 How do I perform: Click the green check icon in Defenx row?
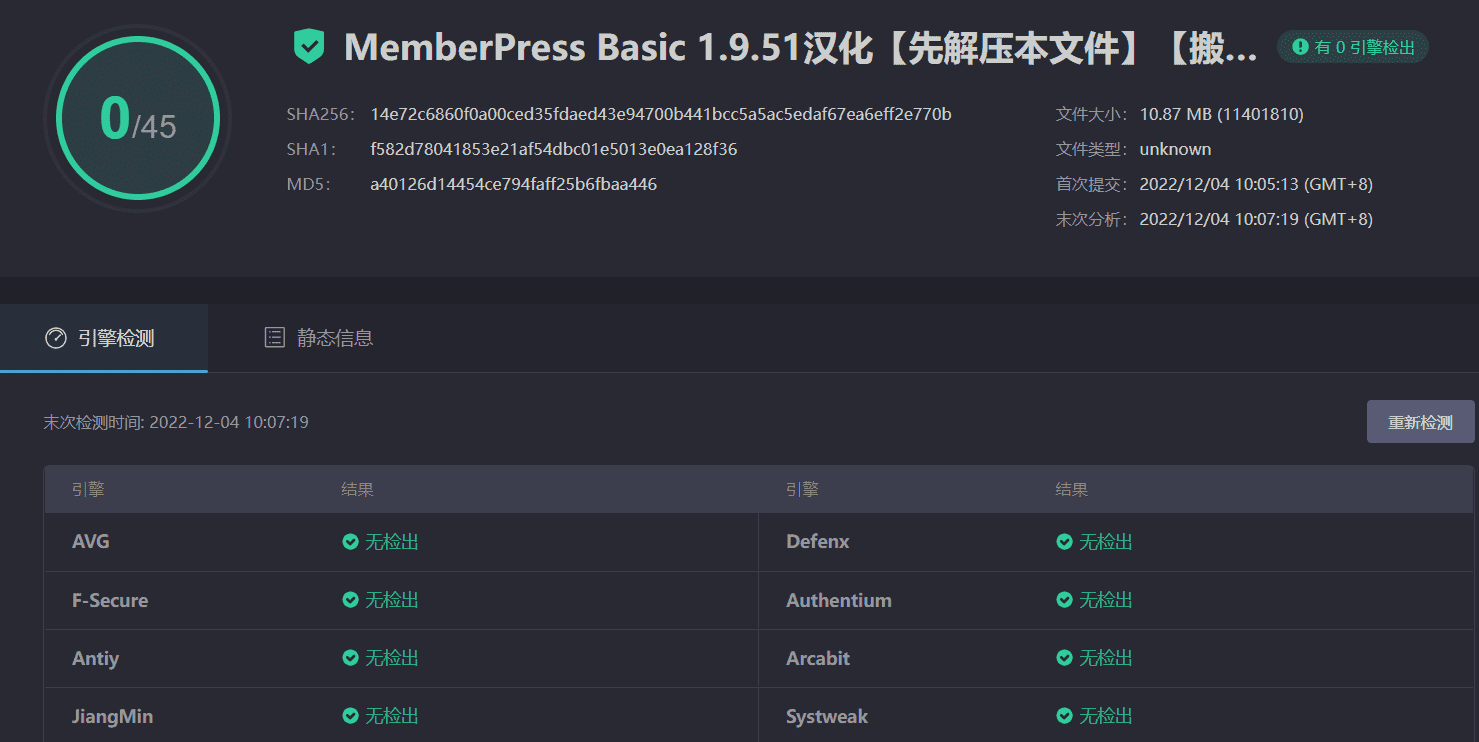click(x=1065, y=542)
